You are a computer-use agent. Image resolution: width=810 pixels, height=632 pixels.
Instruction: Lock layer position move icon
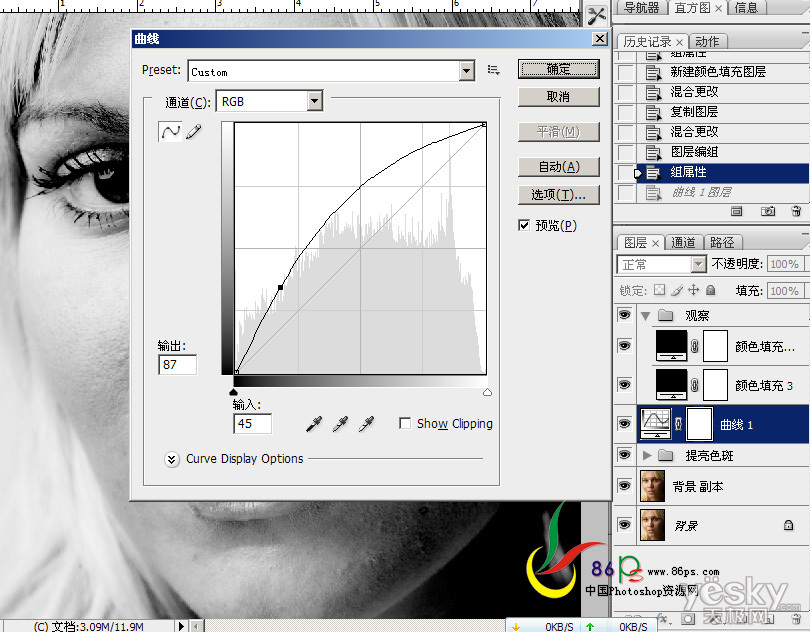point(693,290)
